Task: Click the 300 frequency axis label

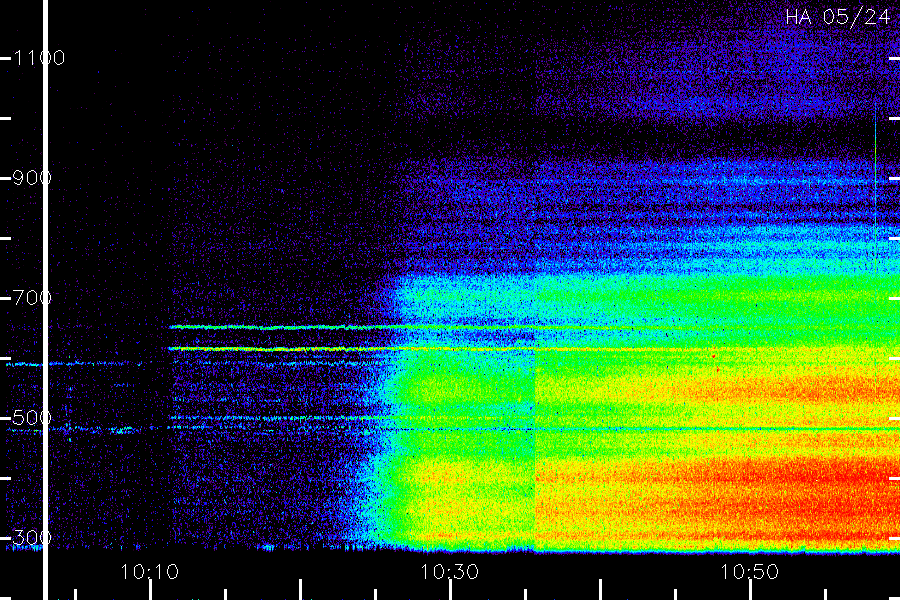Action: (x=32, y=537)
